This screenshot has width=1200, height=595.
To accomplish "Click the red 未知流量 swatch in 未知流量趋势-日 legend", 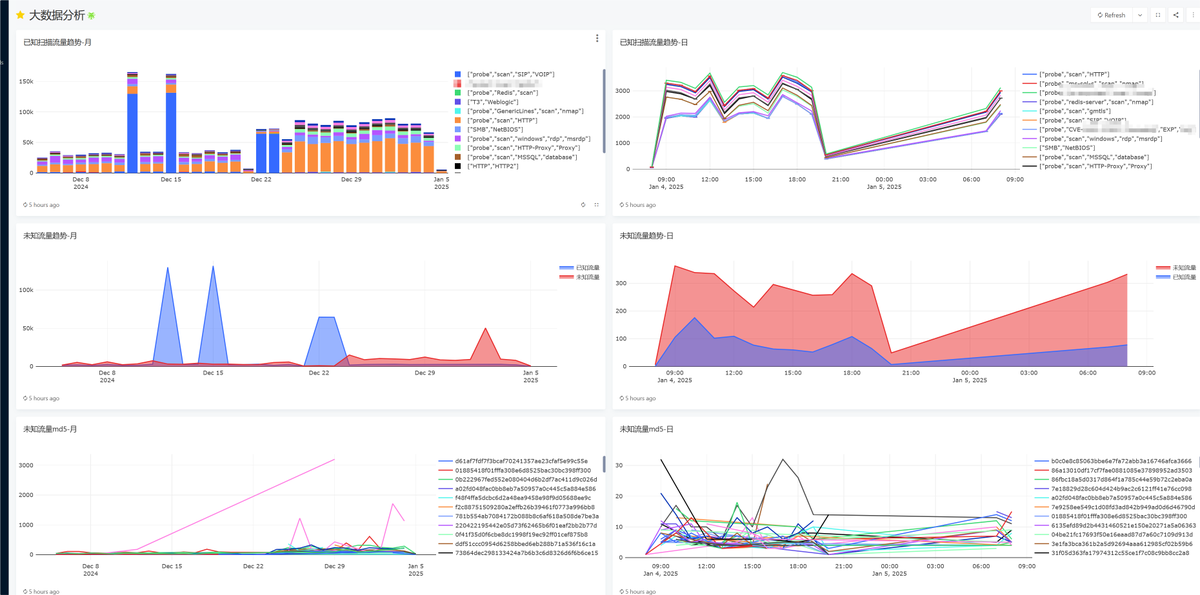I will pyautogui.click(x=1165, y=268).
